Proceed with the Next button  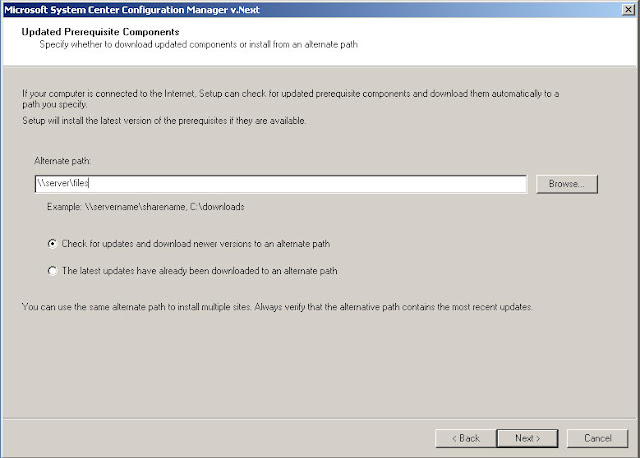pyautogui.click(x=527, y=438)
